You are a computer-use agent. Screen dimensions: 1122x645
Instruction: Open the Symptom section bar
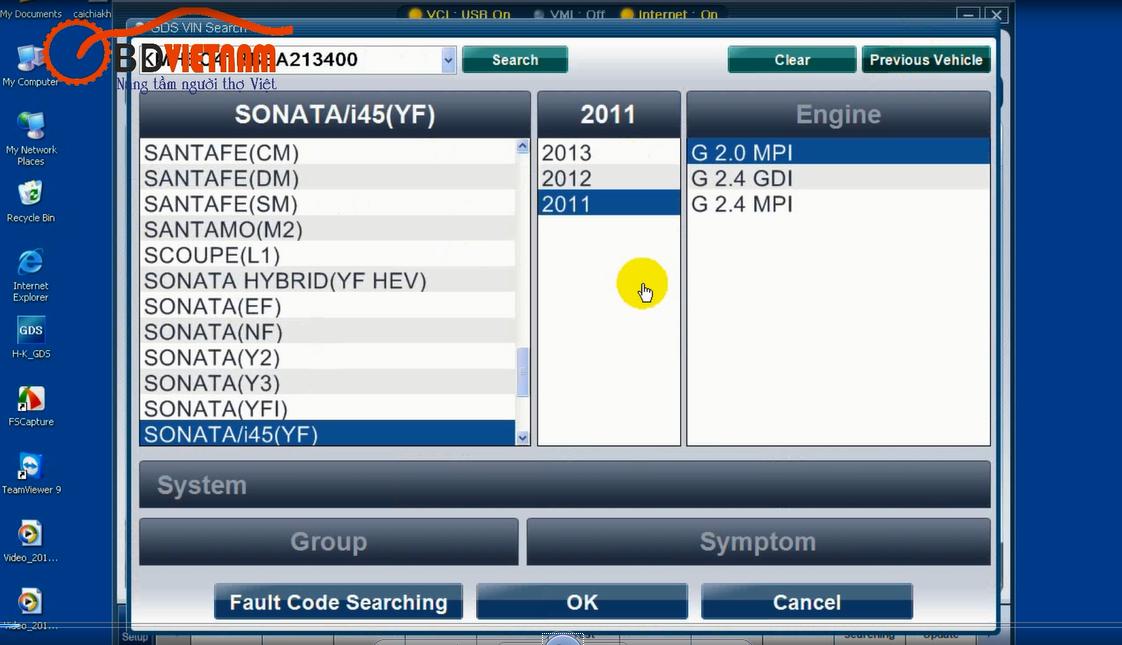(758, 542)
